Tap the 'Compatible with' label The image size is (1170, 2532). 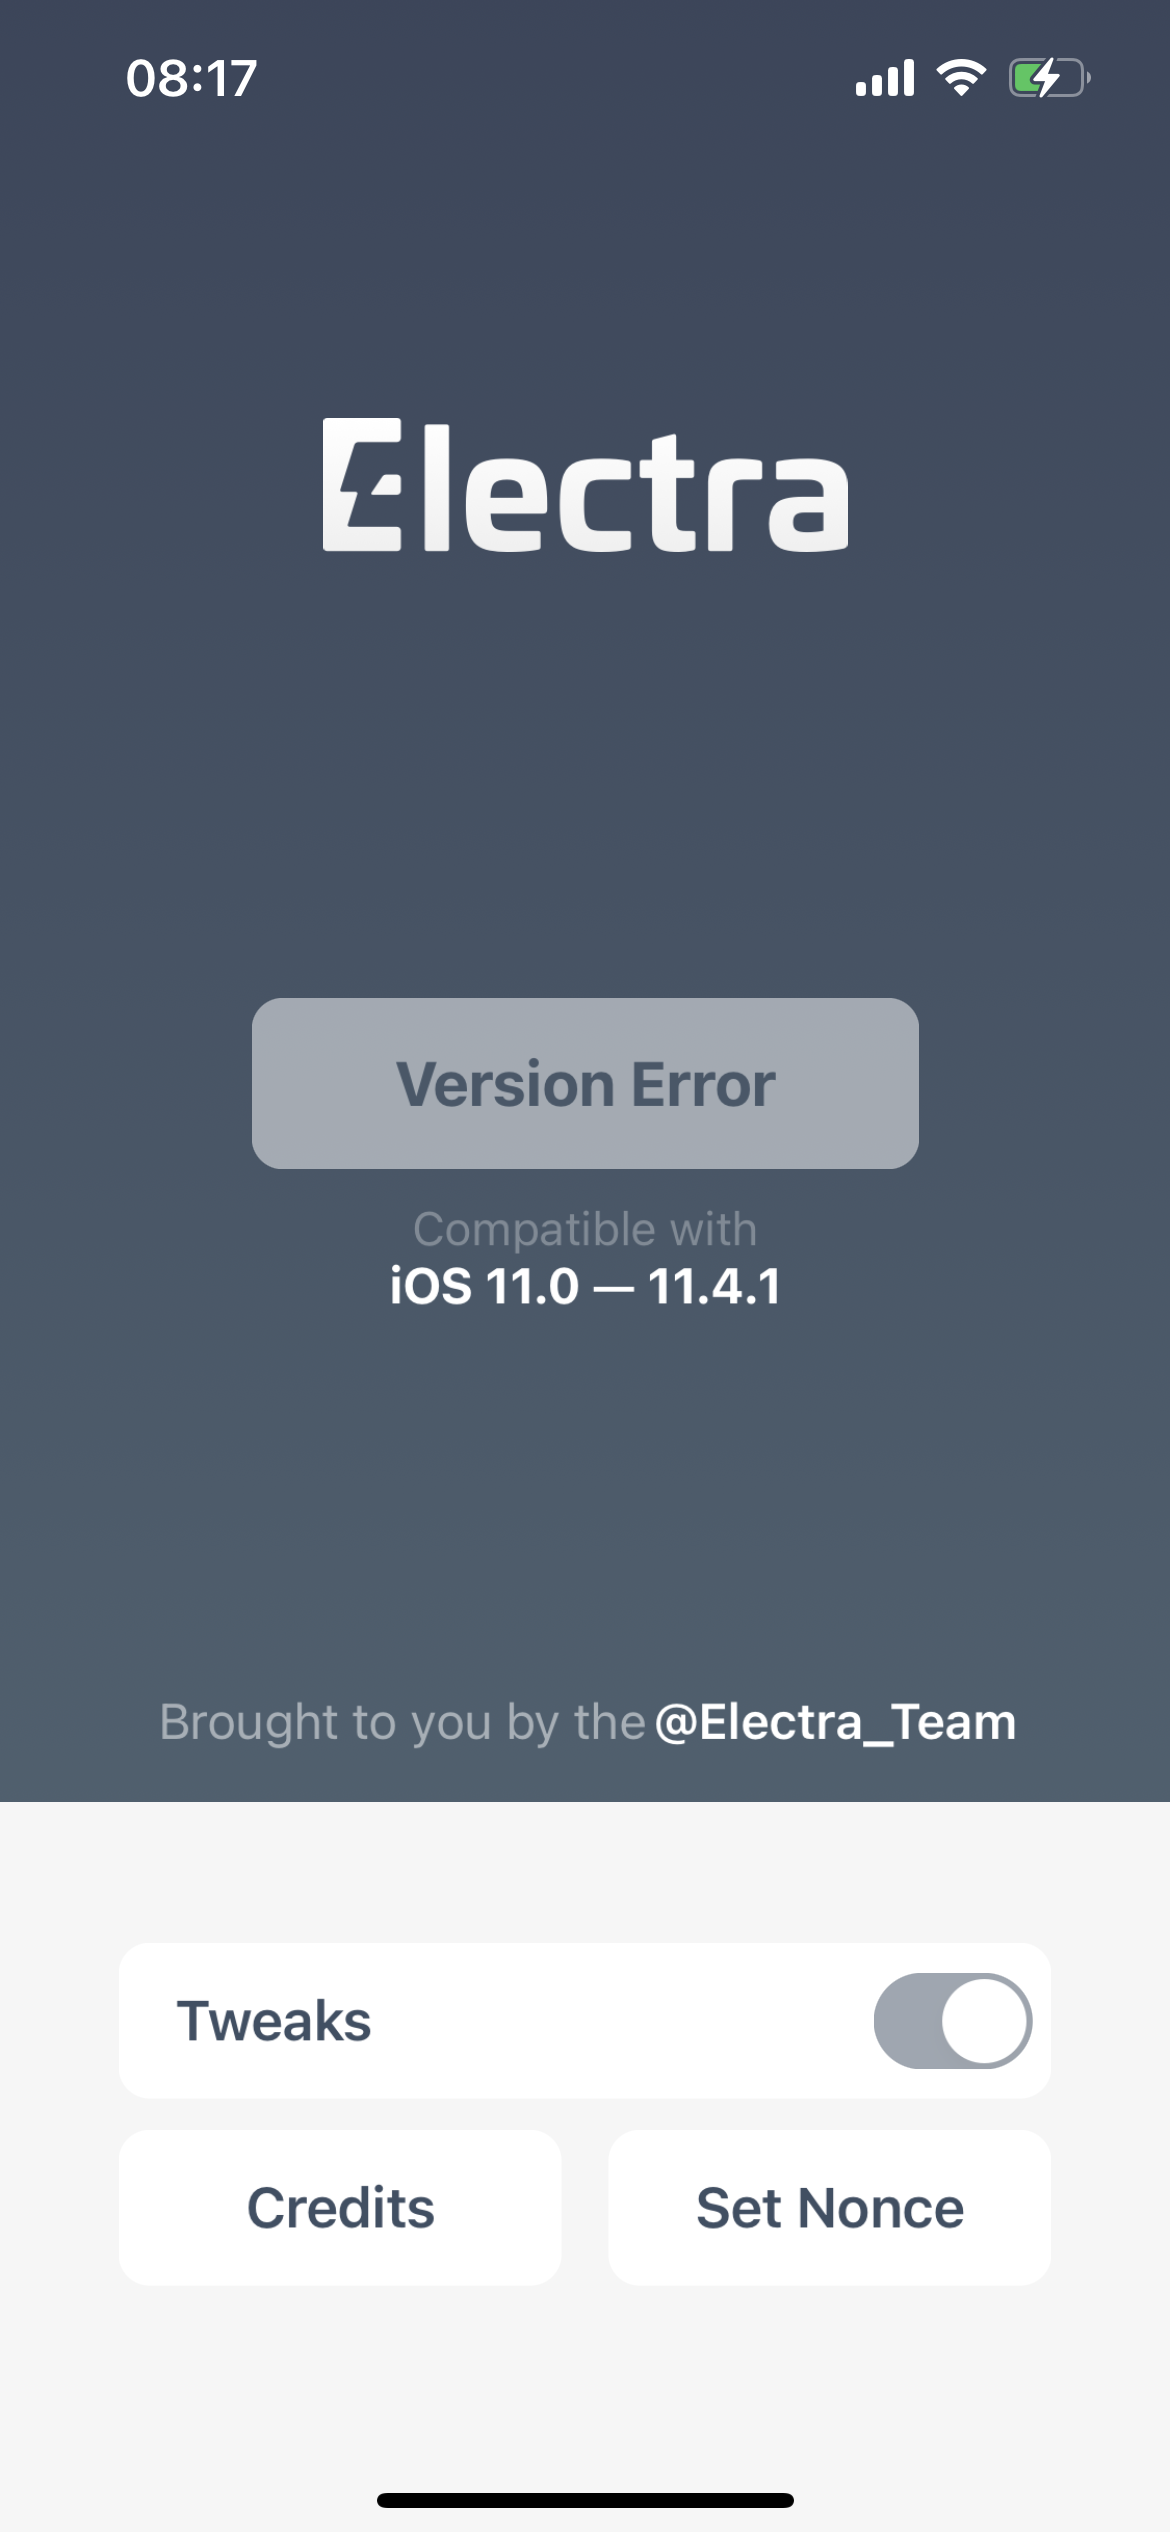585,1230
